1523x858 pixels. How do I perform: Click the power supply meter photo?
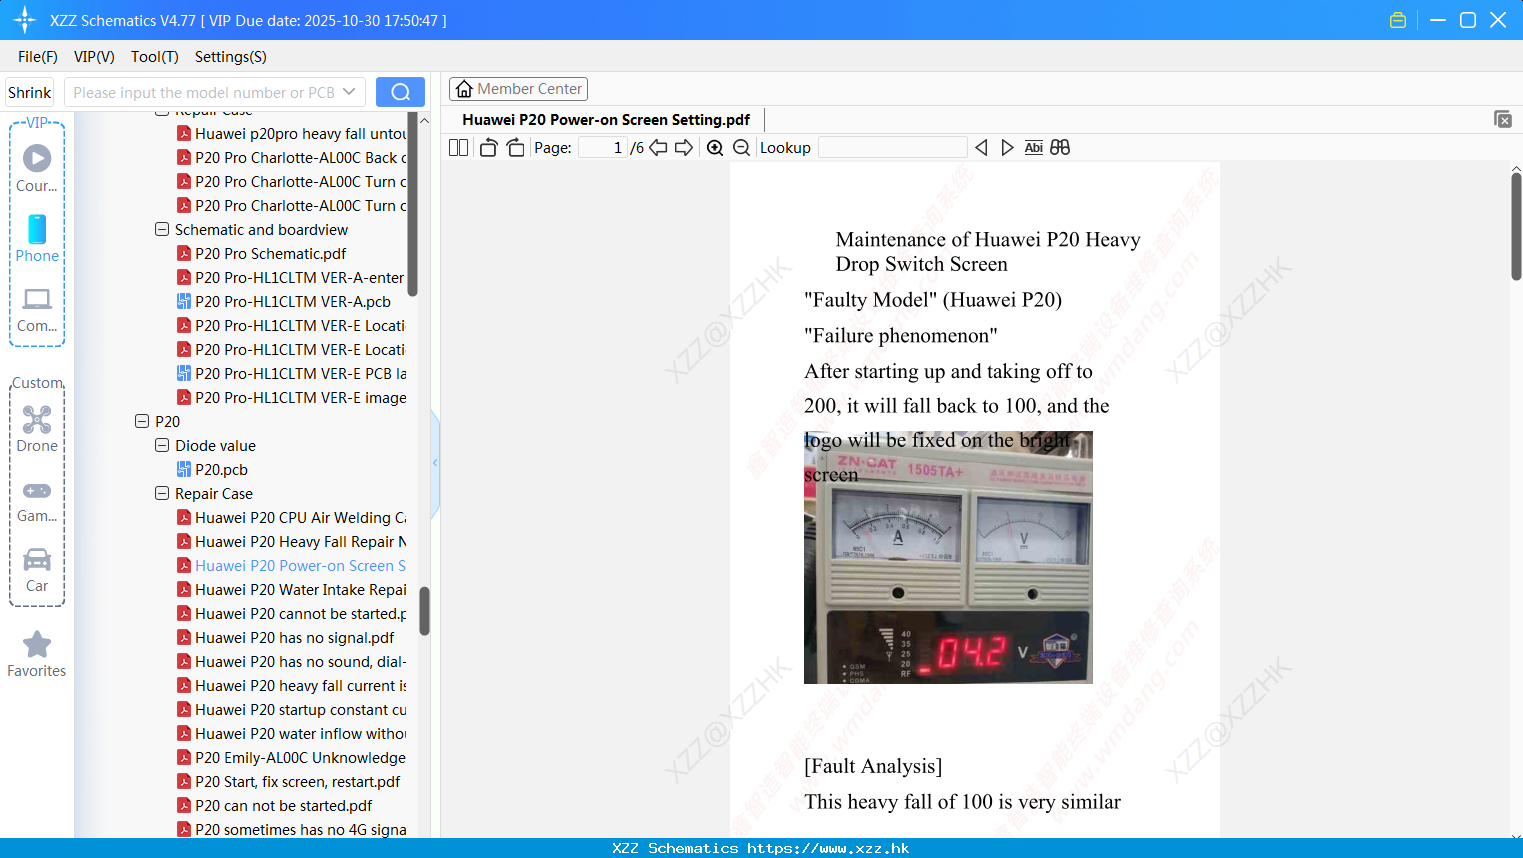pyautogui.click(x=948, y=557)
